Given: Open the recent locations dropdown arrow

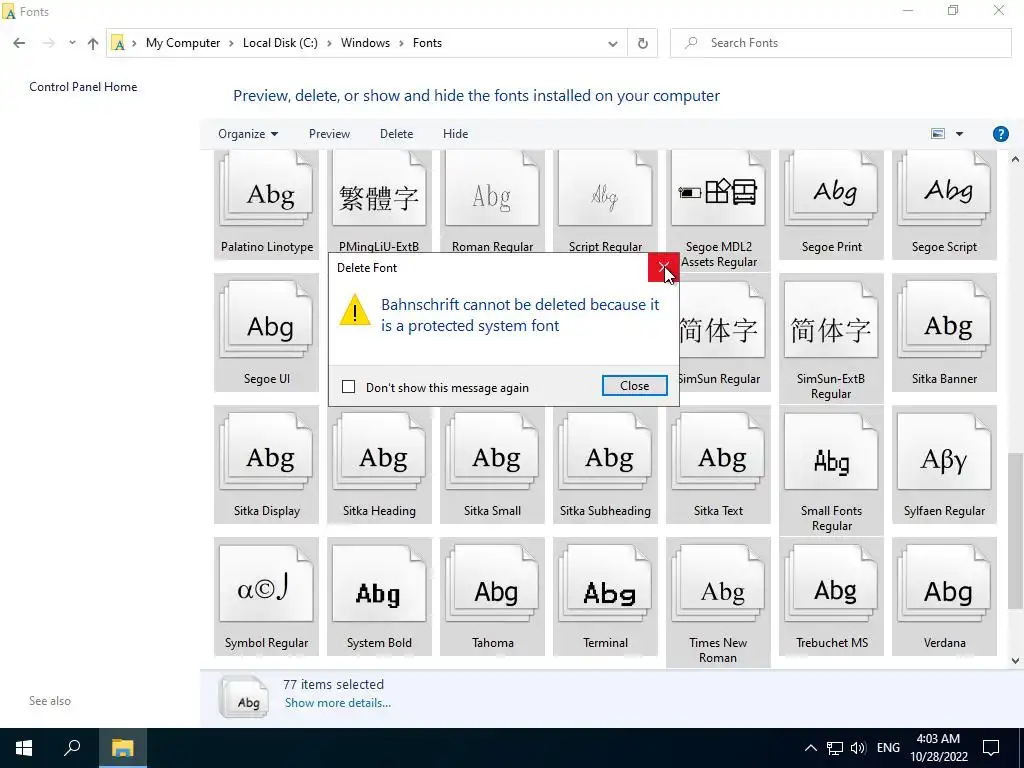Looking at the screenshot, I should (72, 43).
